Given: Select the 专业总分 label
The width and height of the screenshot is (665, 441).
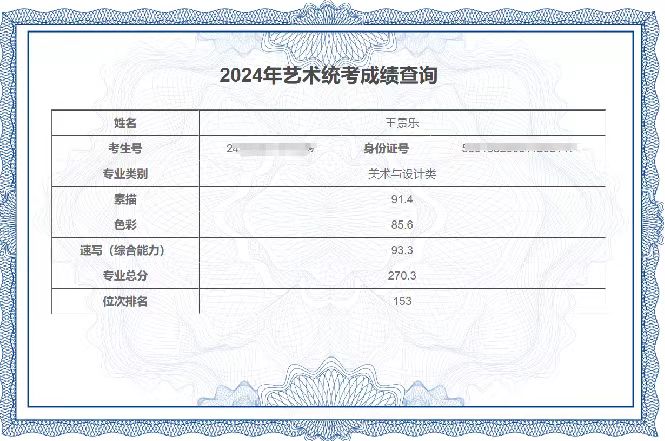Looking at the screenshot, I should pyautogui.click(x=125, y=276).
